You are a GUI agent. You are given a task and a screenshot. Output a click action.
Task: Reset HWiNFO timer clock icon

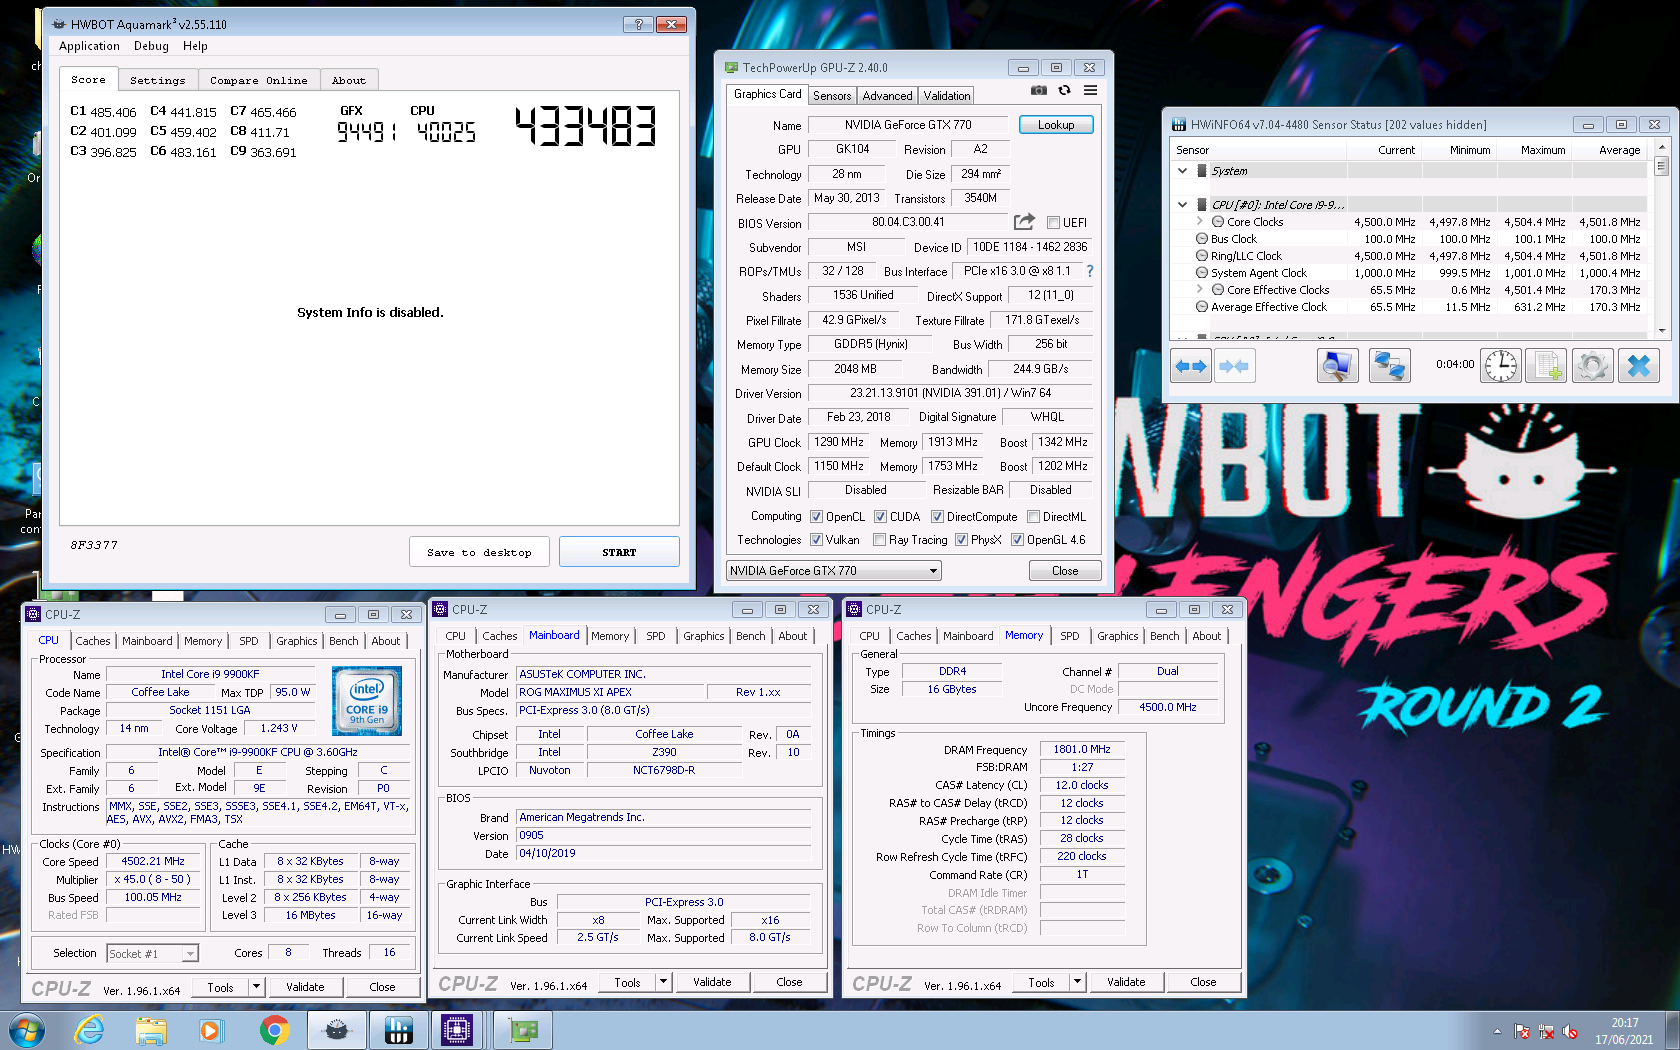click(x=1500, y=366)
